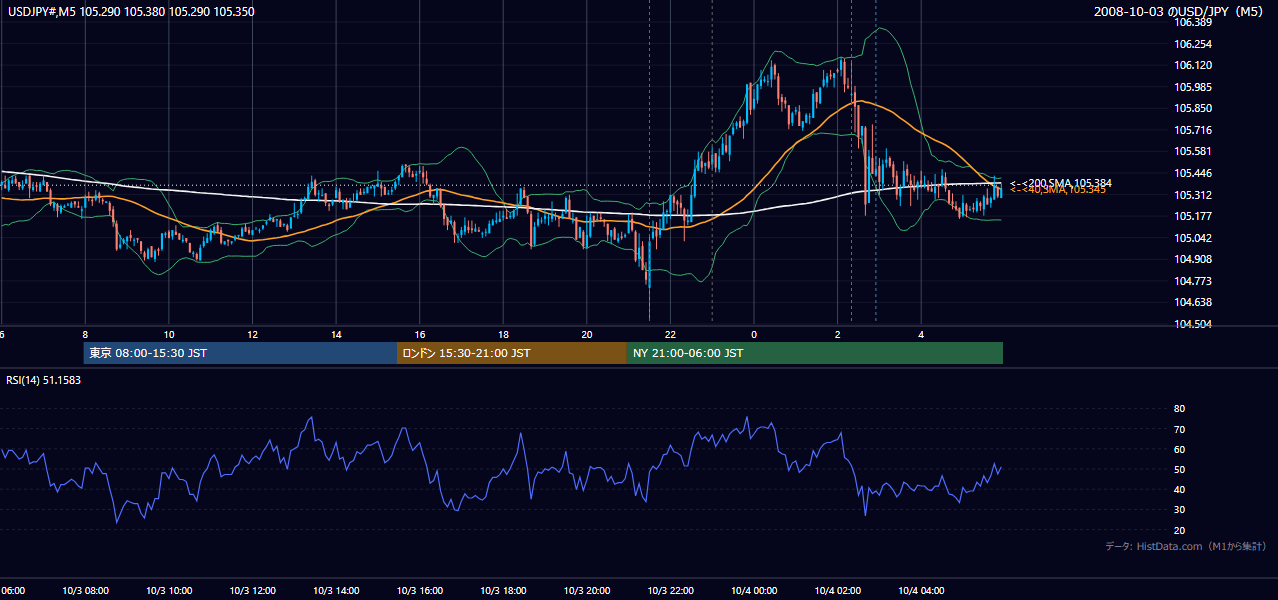Click RSI axis value 60
The image size is (1278, 600).
click(x=1179, y=449)
